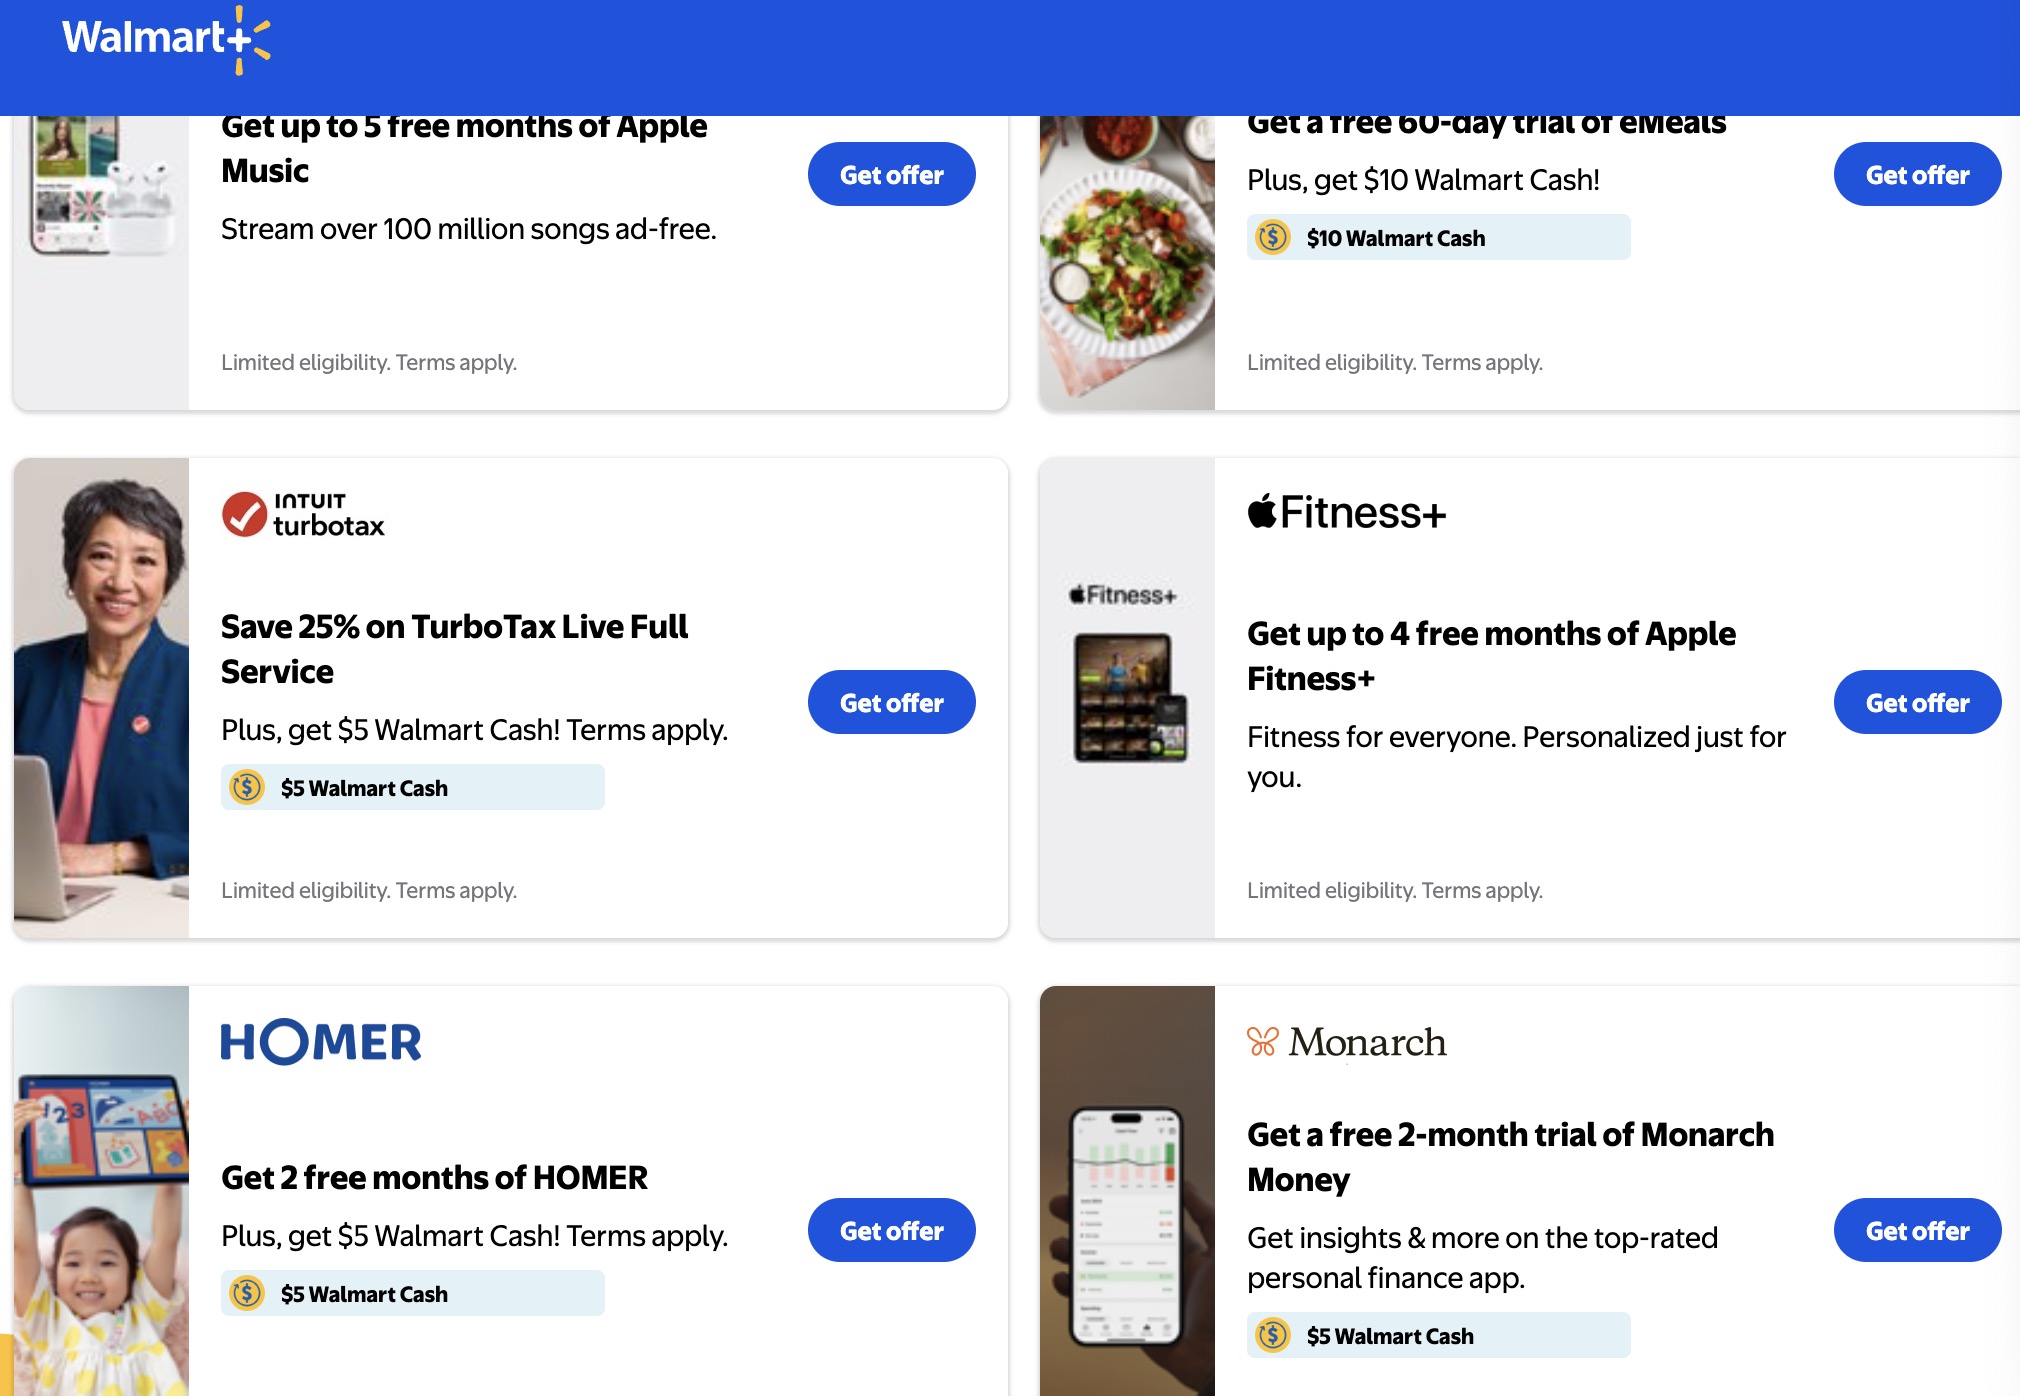Open the HOMER child with tablet image
The image size is (2020, 1396).
pos(101,1190)
